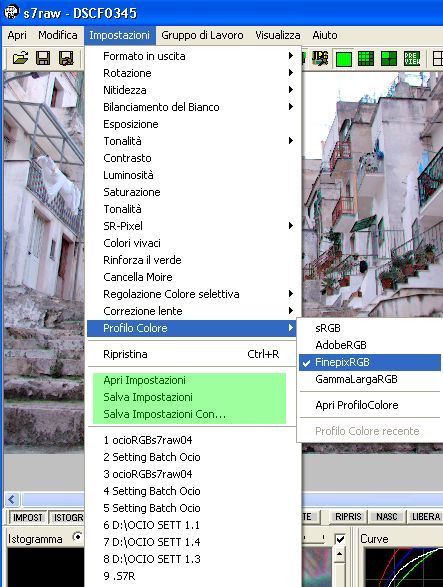This screenshot has height=587, width=443.
Task: Toggle the Istogramma radio button
Action: pos(78,537)
